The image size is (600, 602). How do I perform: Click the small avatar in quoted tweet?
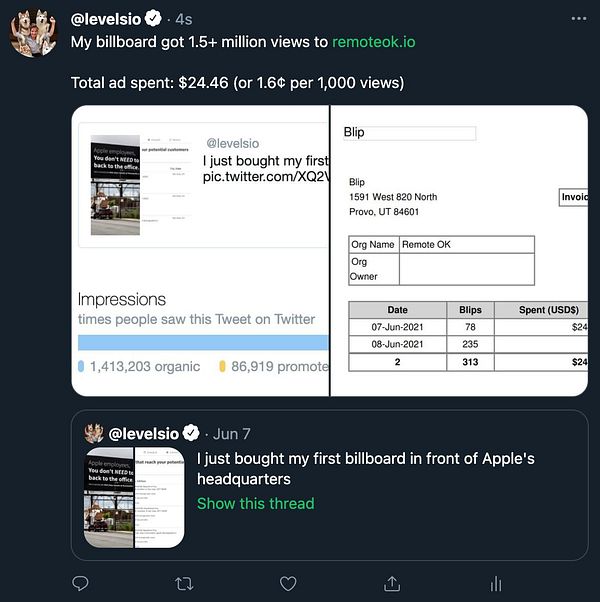pos(94,433)
